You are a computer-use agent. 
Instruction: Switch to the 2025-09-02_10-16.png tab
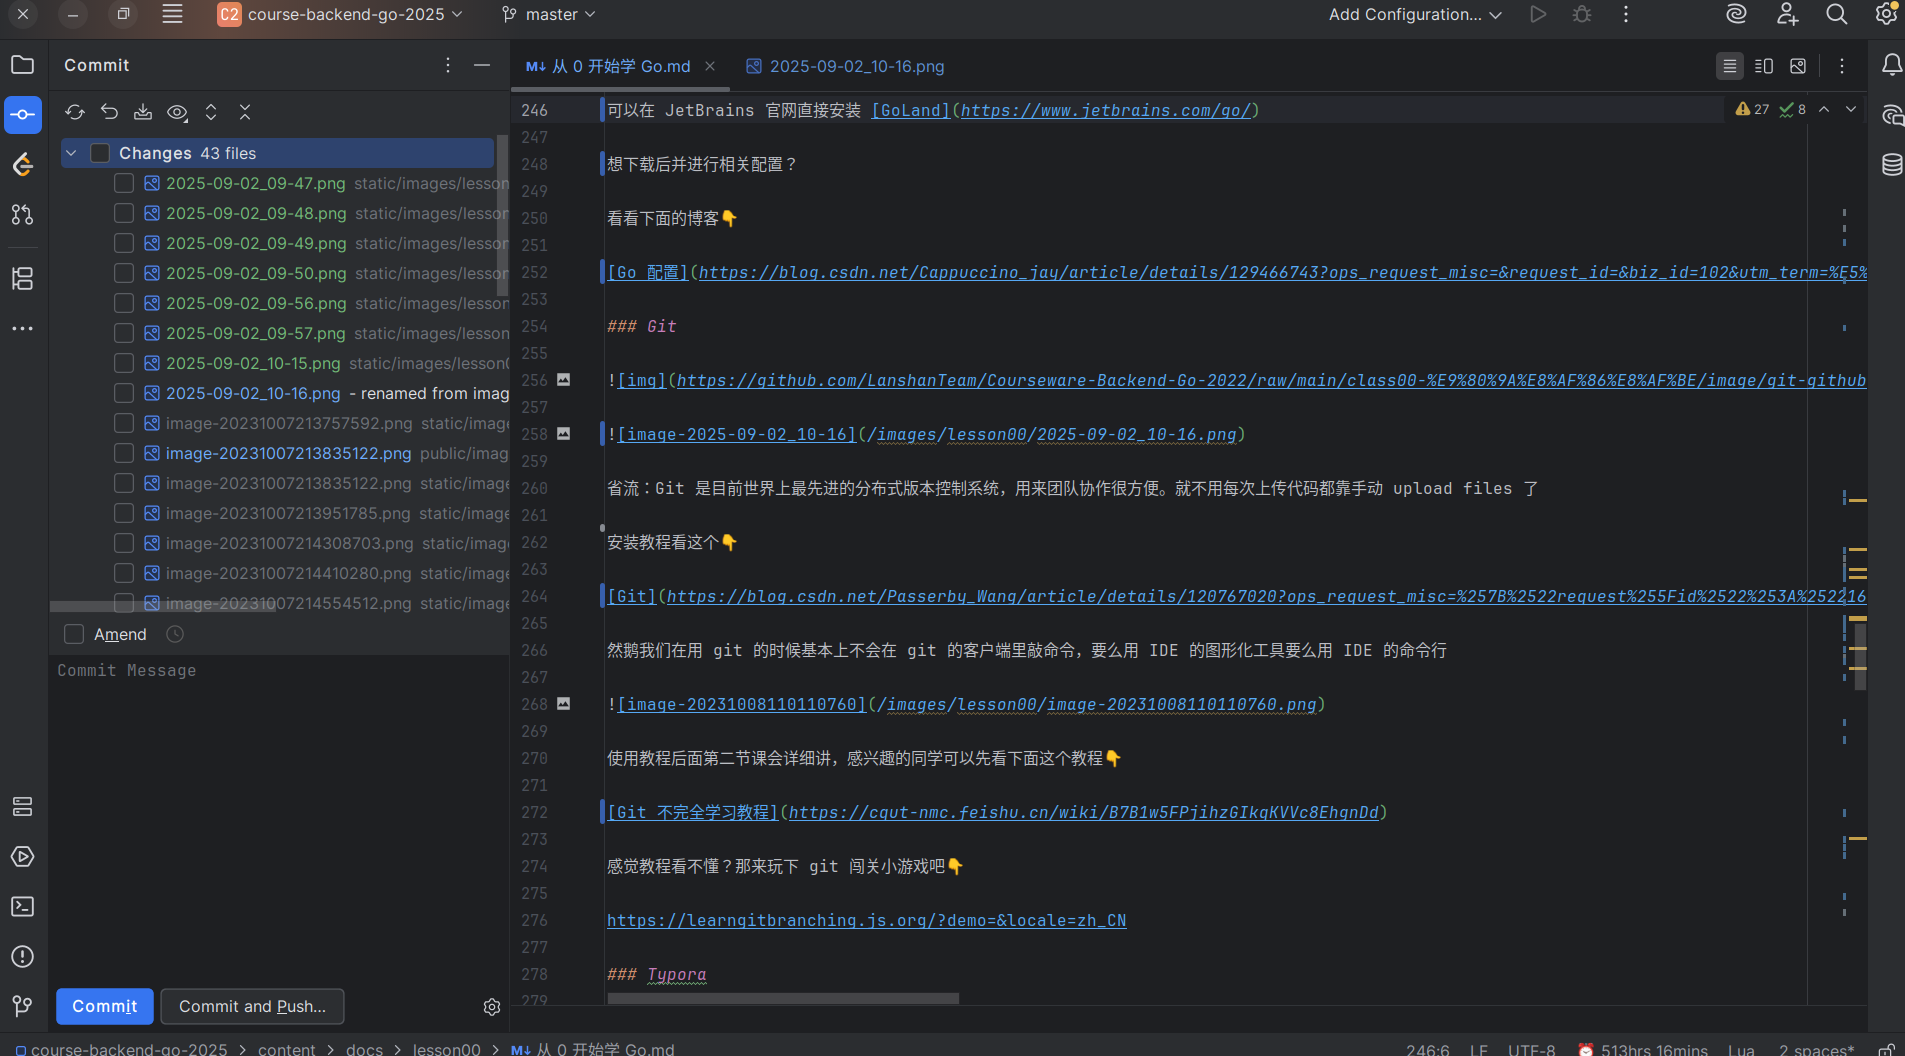click(845, 66)
